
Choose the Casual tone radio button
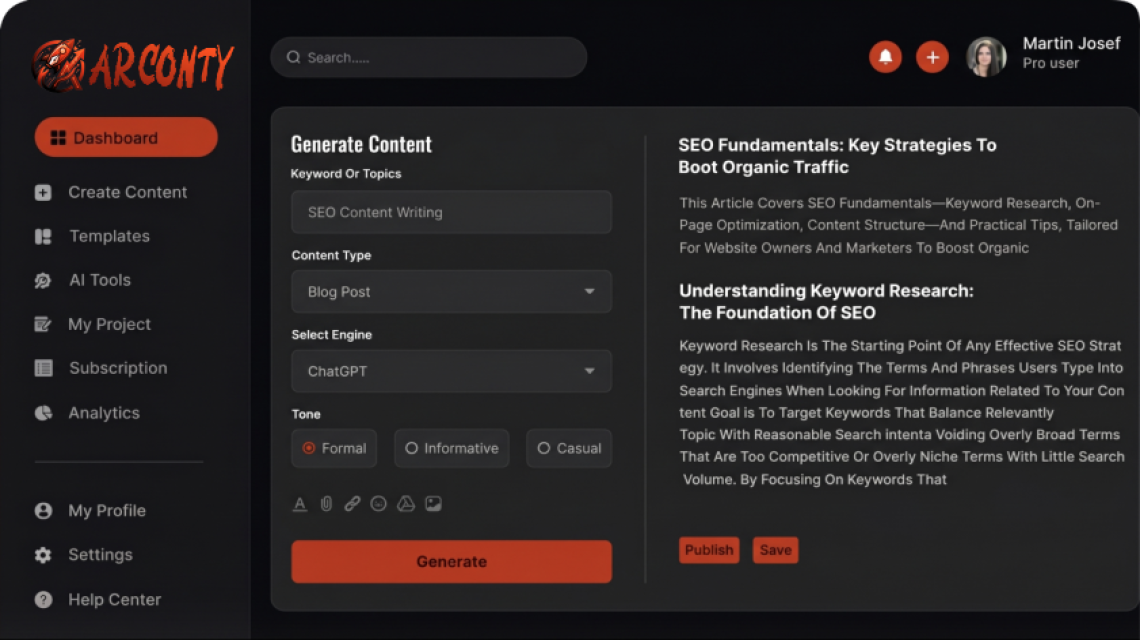(x=569, y=448)
